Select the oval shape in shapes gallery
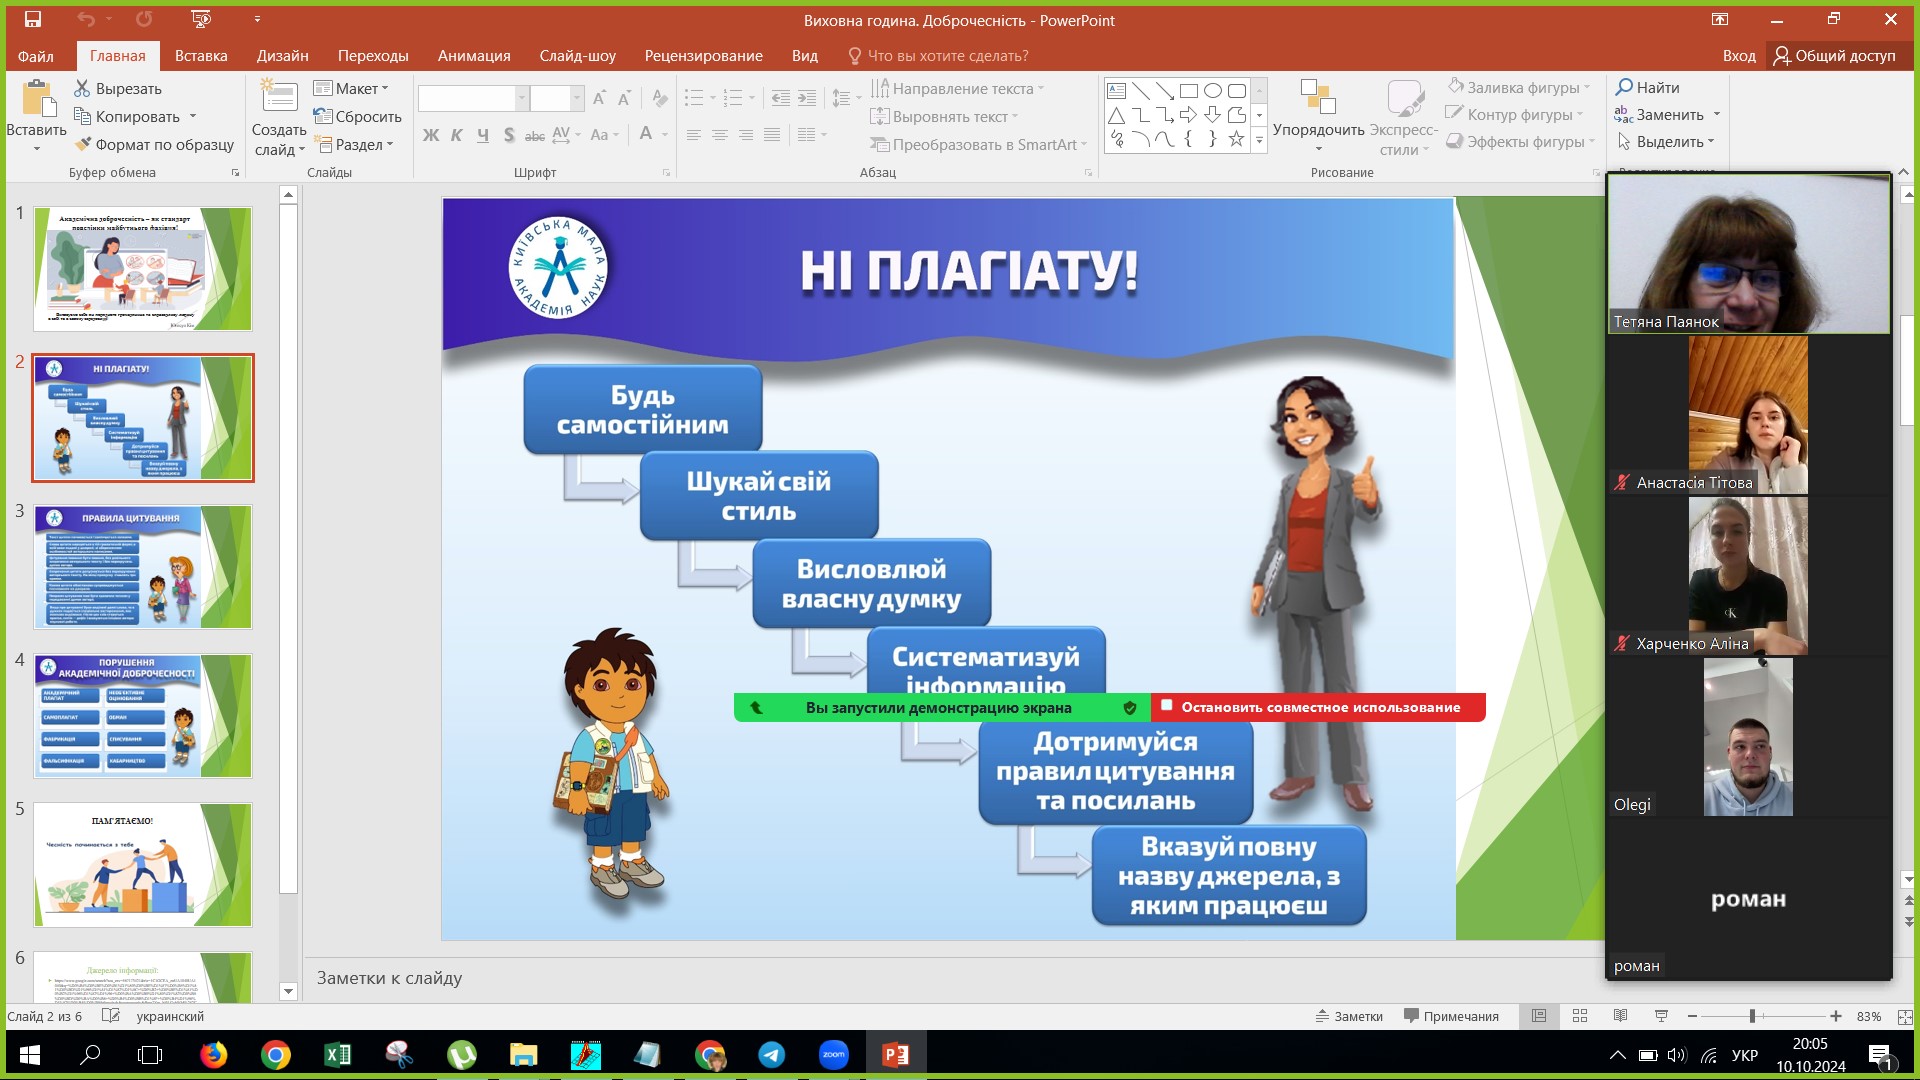1920x1080 pixels. pos(1213,90)
